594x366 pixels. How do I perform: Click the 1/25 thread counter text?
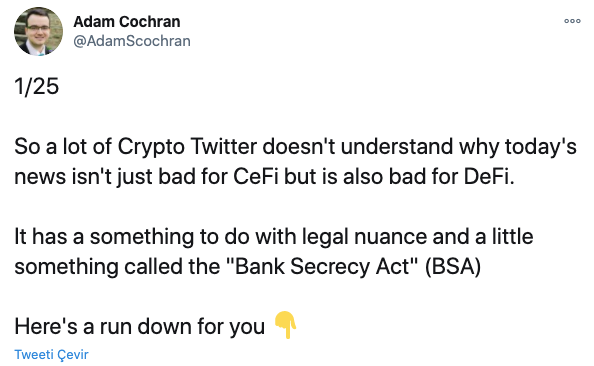(37, 86)
